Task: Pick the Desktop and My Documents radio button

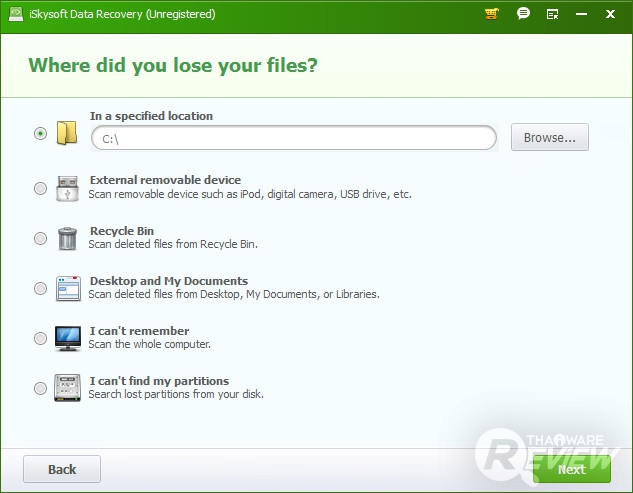Action: pyautogui.click(x=40, y=288)
